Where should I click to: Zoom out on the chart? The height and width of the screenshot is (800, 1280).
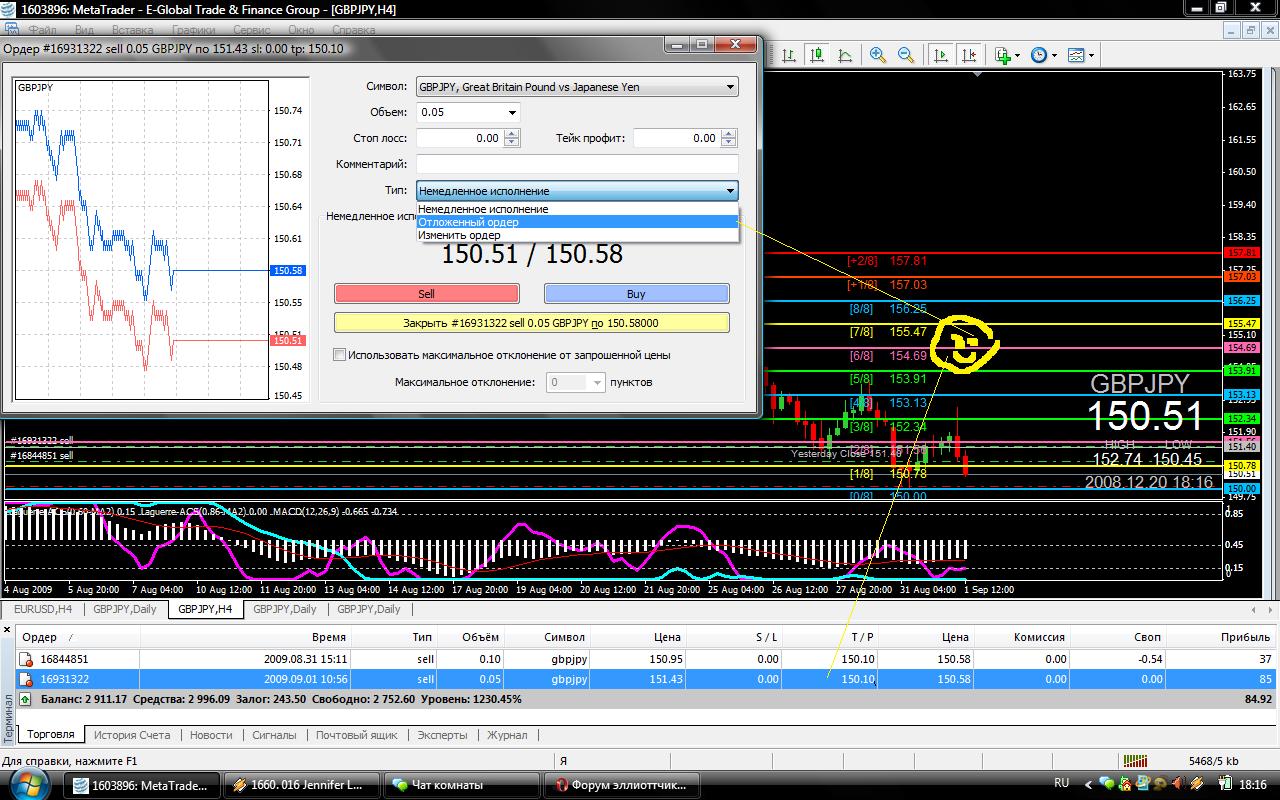point(906,55)
